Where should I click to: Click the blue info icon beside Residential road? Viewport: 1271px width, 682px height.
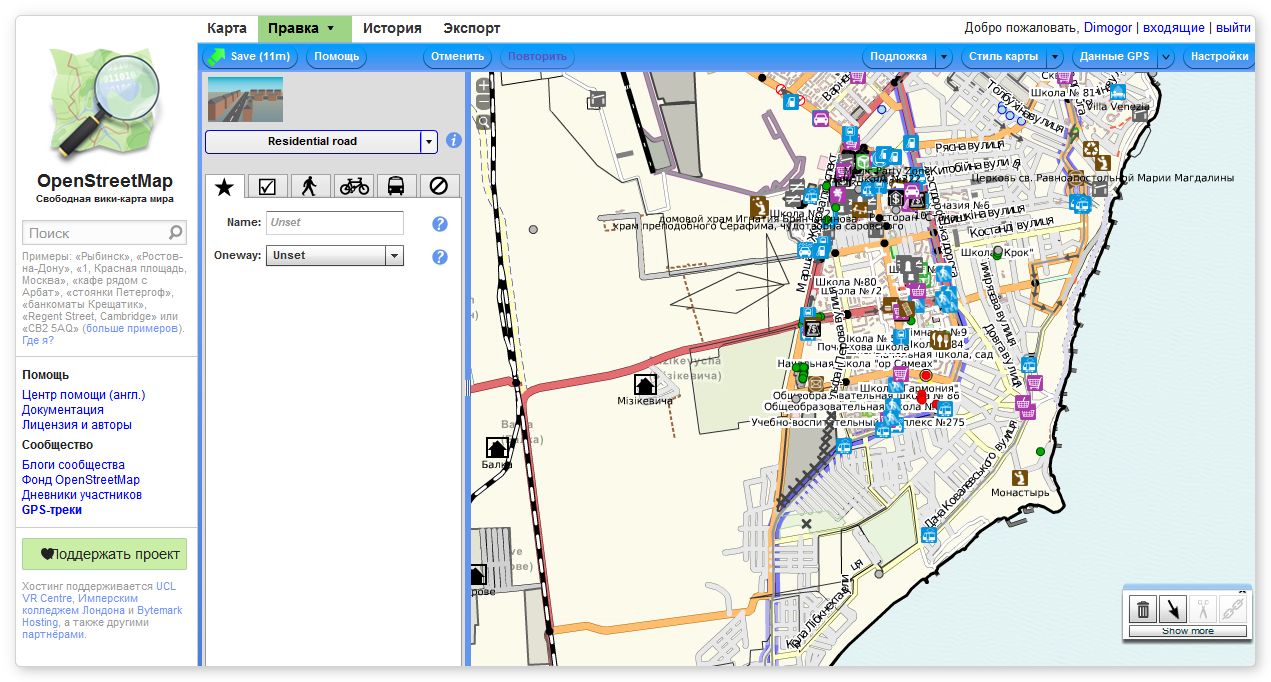pyautogui.click(x=454, y=141)
